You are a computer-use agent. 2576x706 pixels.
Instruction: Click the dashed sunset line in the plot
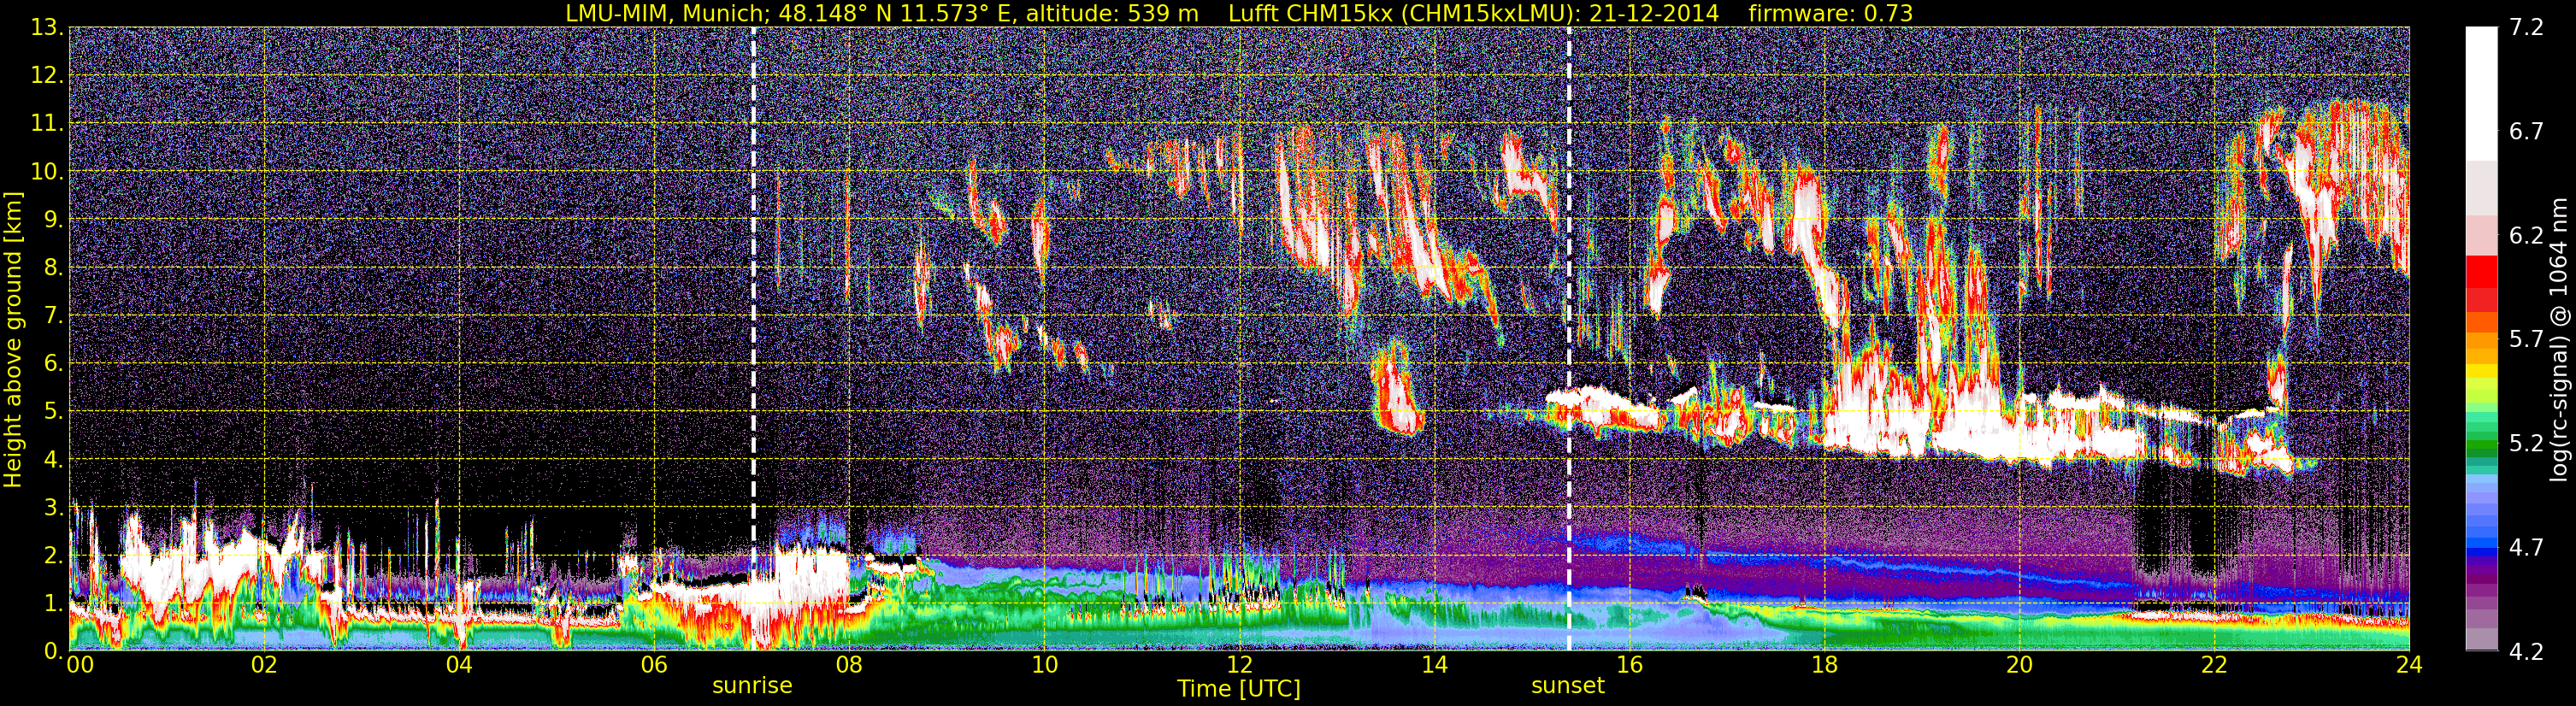pos(1569,339)
